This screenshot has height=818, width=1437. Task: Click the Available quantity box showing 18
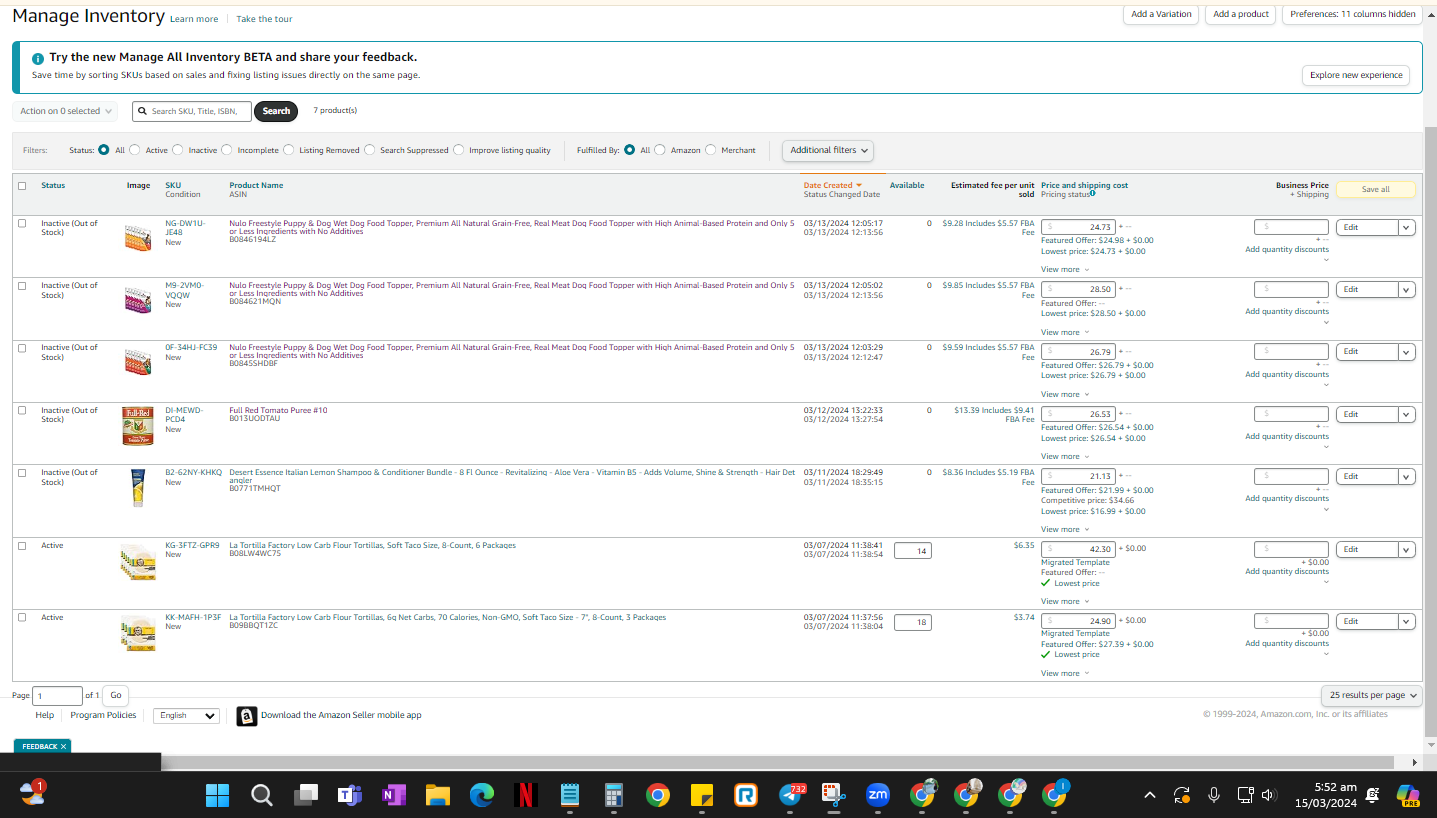pyautogui.click(x=912, y=622)
